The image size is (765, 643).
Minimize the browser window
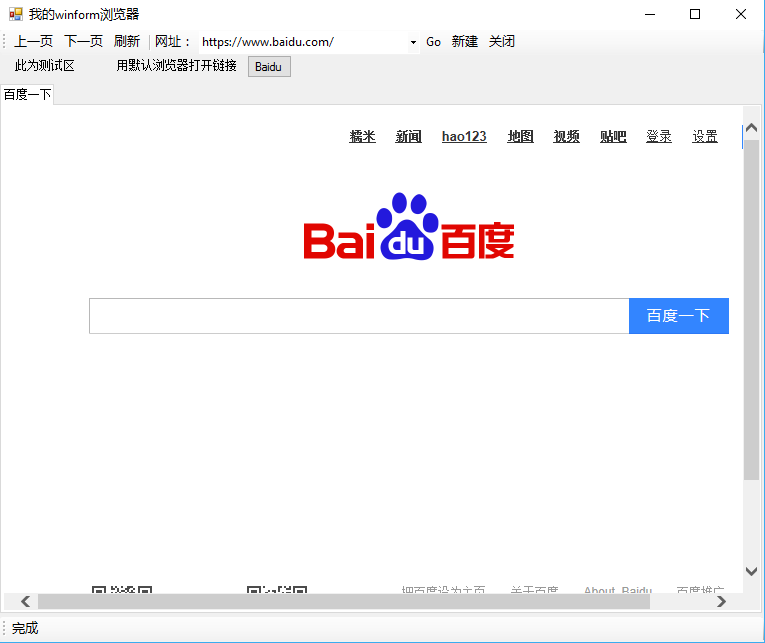(650, 14)
